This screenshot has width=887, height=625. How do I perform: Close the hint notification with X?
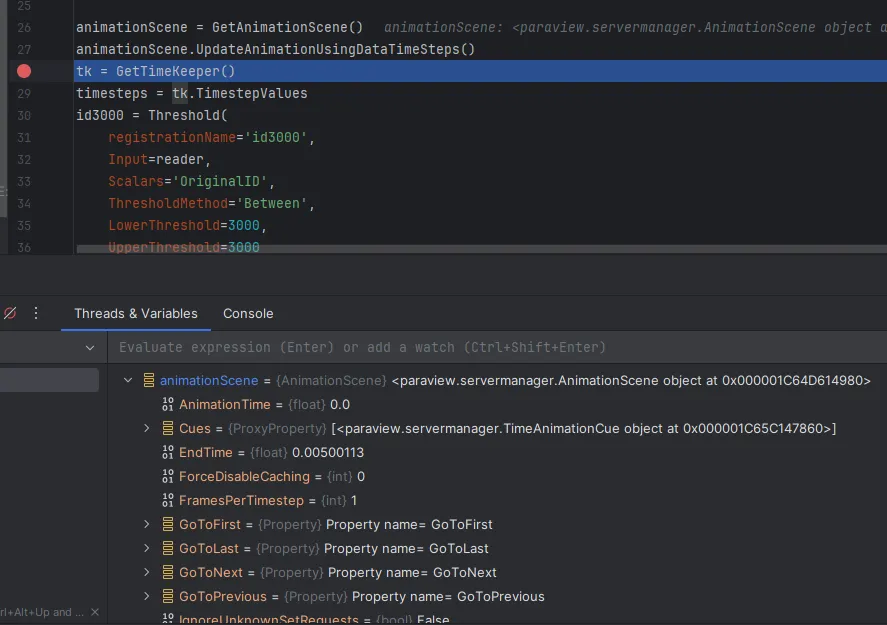coord(95,612)
